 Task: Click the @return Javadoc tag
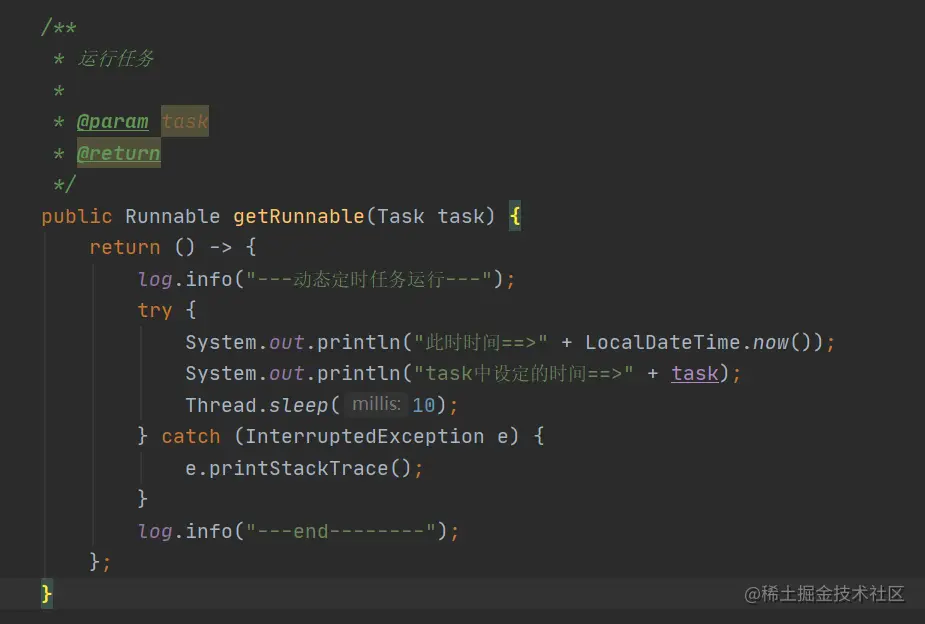click(x=119, y=153)
